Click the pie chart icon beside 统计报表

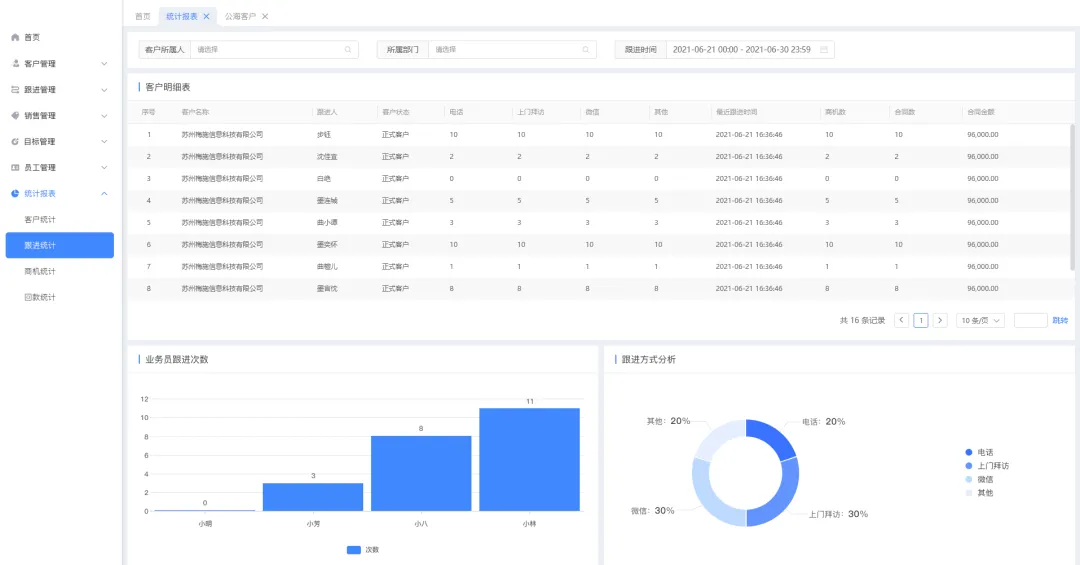point(15,194)
